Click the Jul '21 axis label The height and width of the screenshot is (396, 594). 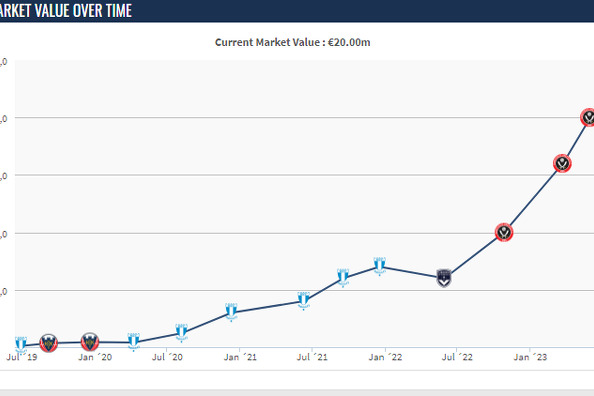(312, 357)
